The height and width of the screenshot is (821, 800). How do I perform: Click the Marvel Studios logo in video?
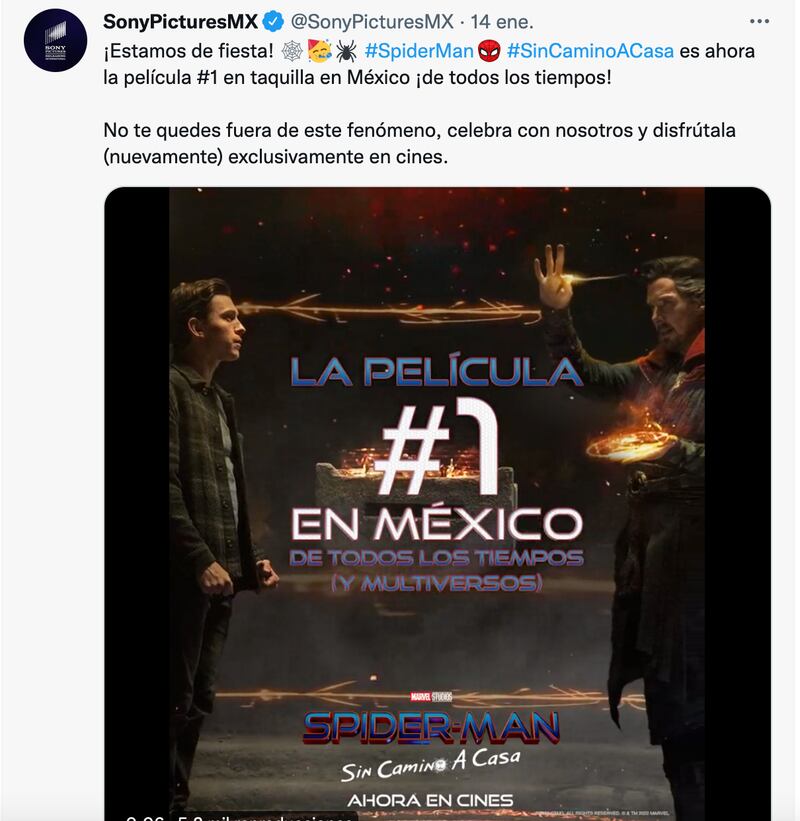click(431, 696)
